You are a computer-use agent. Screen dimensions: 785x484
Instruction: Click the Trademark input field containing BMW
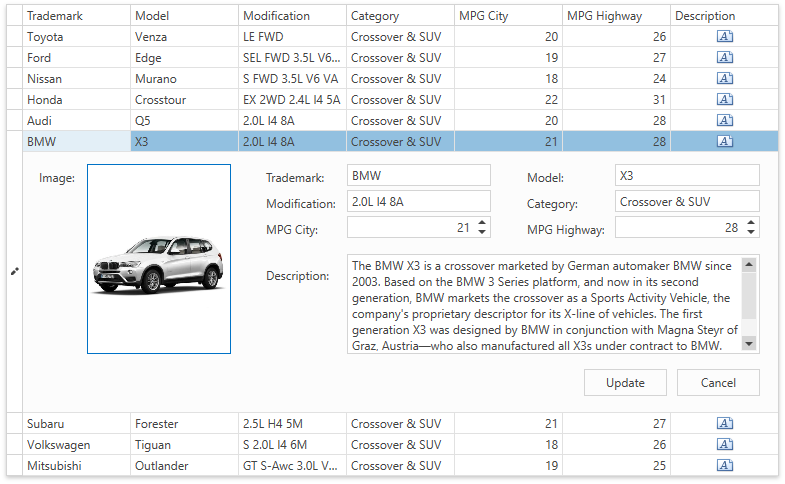[419, 176]
